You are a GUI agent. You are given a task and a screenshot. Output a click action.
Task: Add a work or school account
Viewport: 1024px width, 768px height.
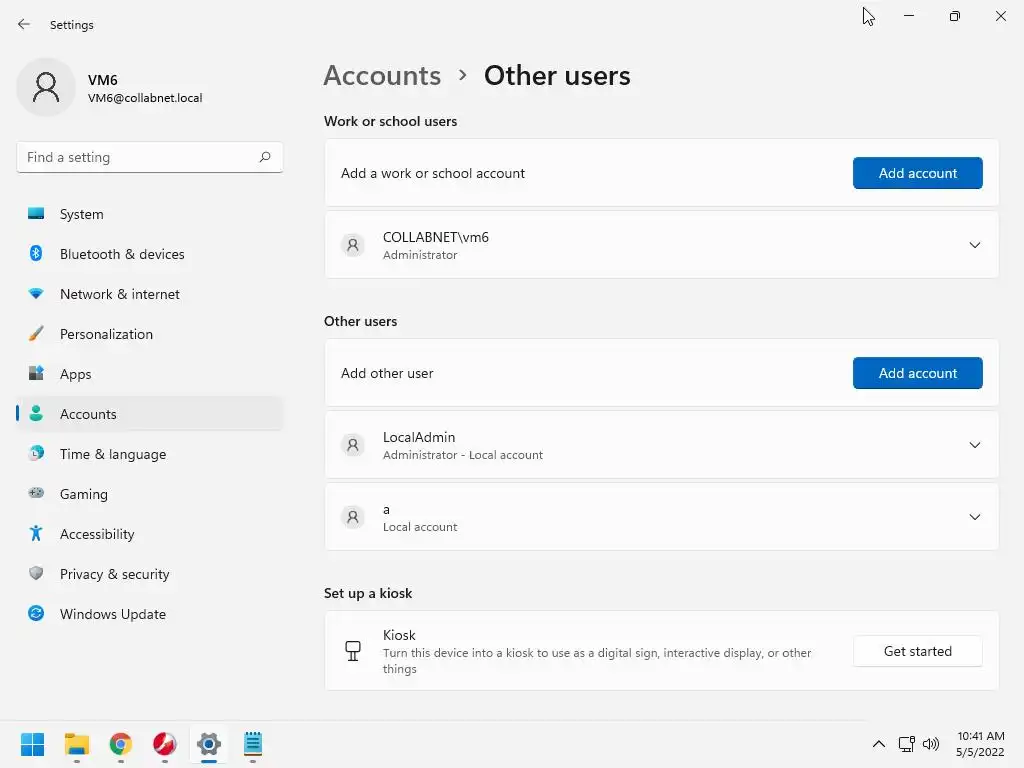pyautogui.click(x=917, y=173)
